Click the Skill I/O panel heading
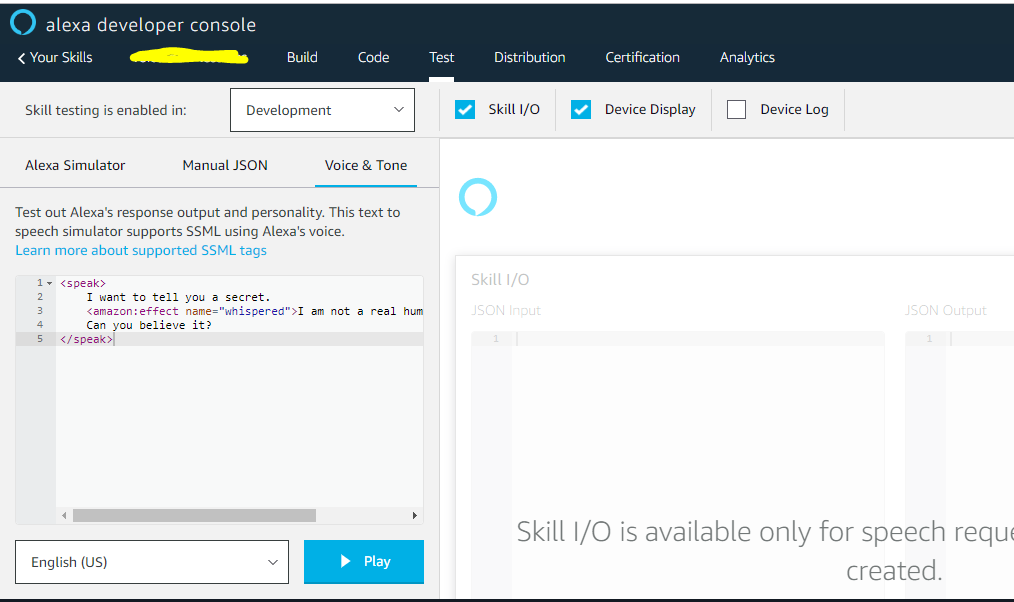The height and width of the screenshot is (602, 1014). click(500, 279)
